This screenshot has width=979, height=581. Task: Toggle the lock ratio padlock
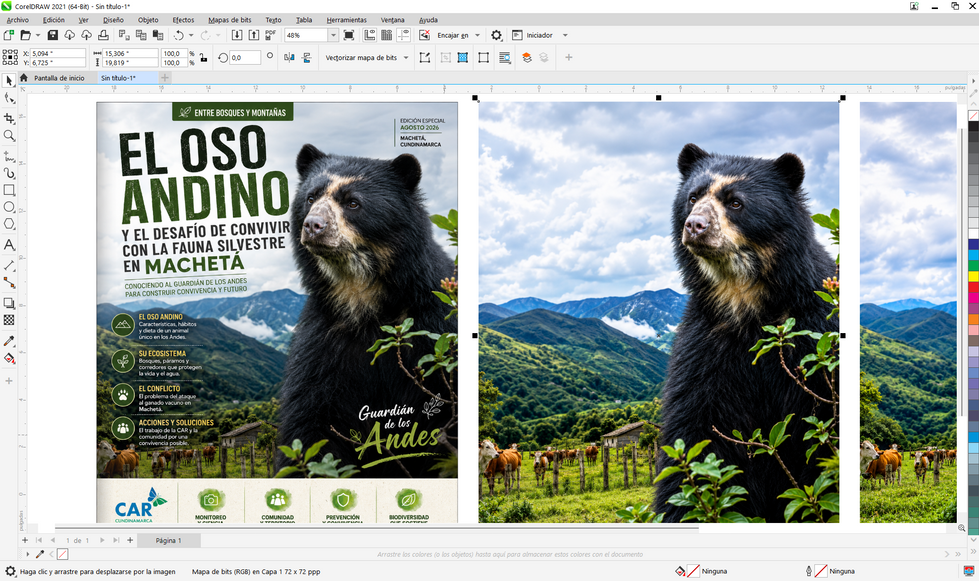203,58
